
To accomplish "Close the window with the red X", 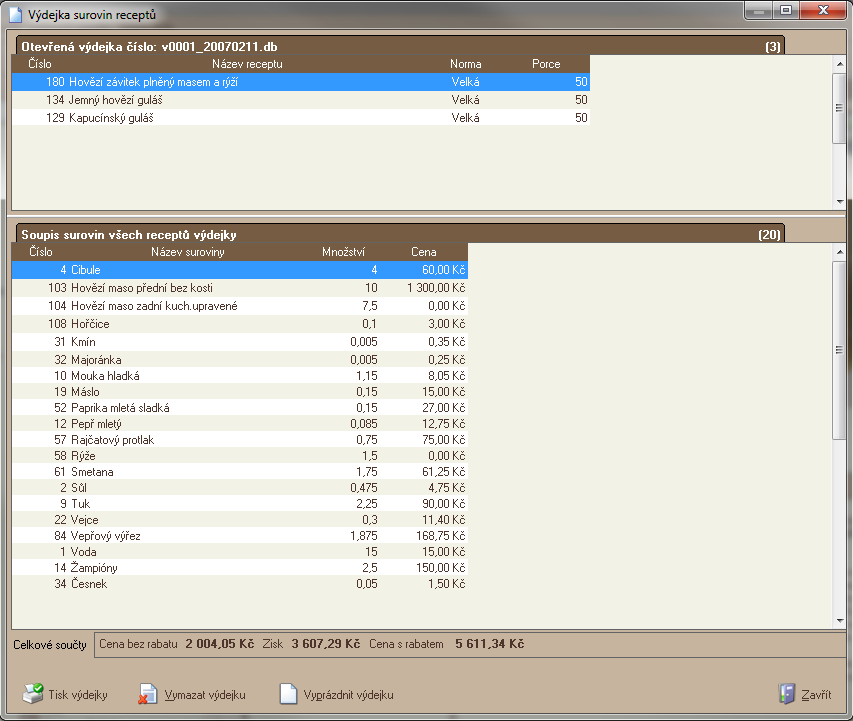I will pos(823,11).
